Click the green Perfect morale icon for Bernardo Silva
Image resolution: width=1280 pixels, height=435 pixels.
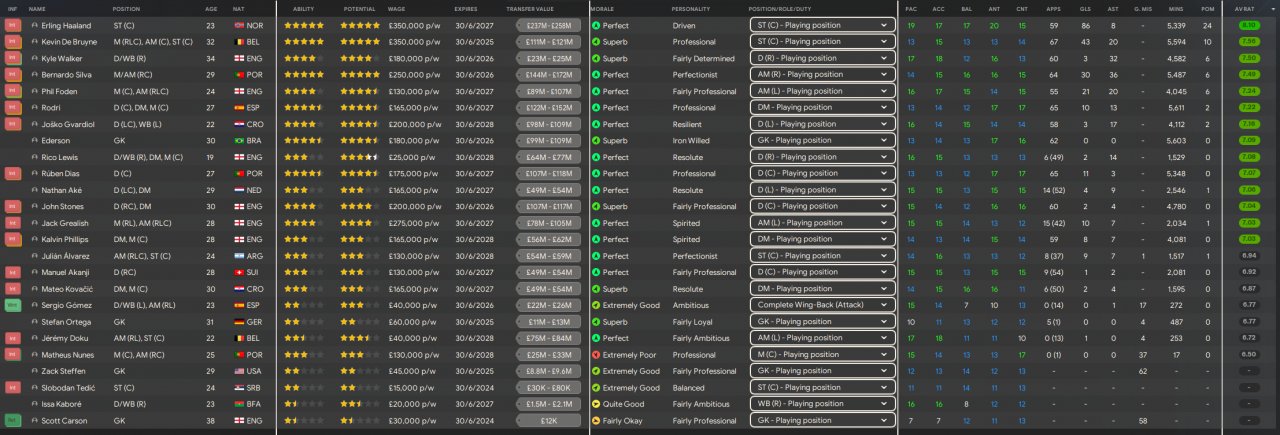(x=596, y=75)
